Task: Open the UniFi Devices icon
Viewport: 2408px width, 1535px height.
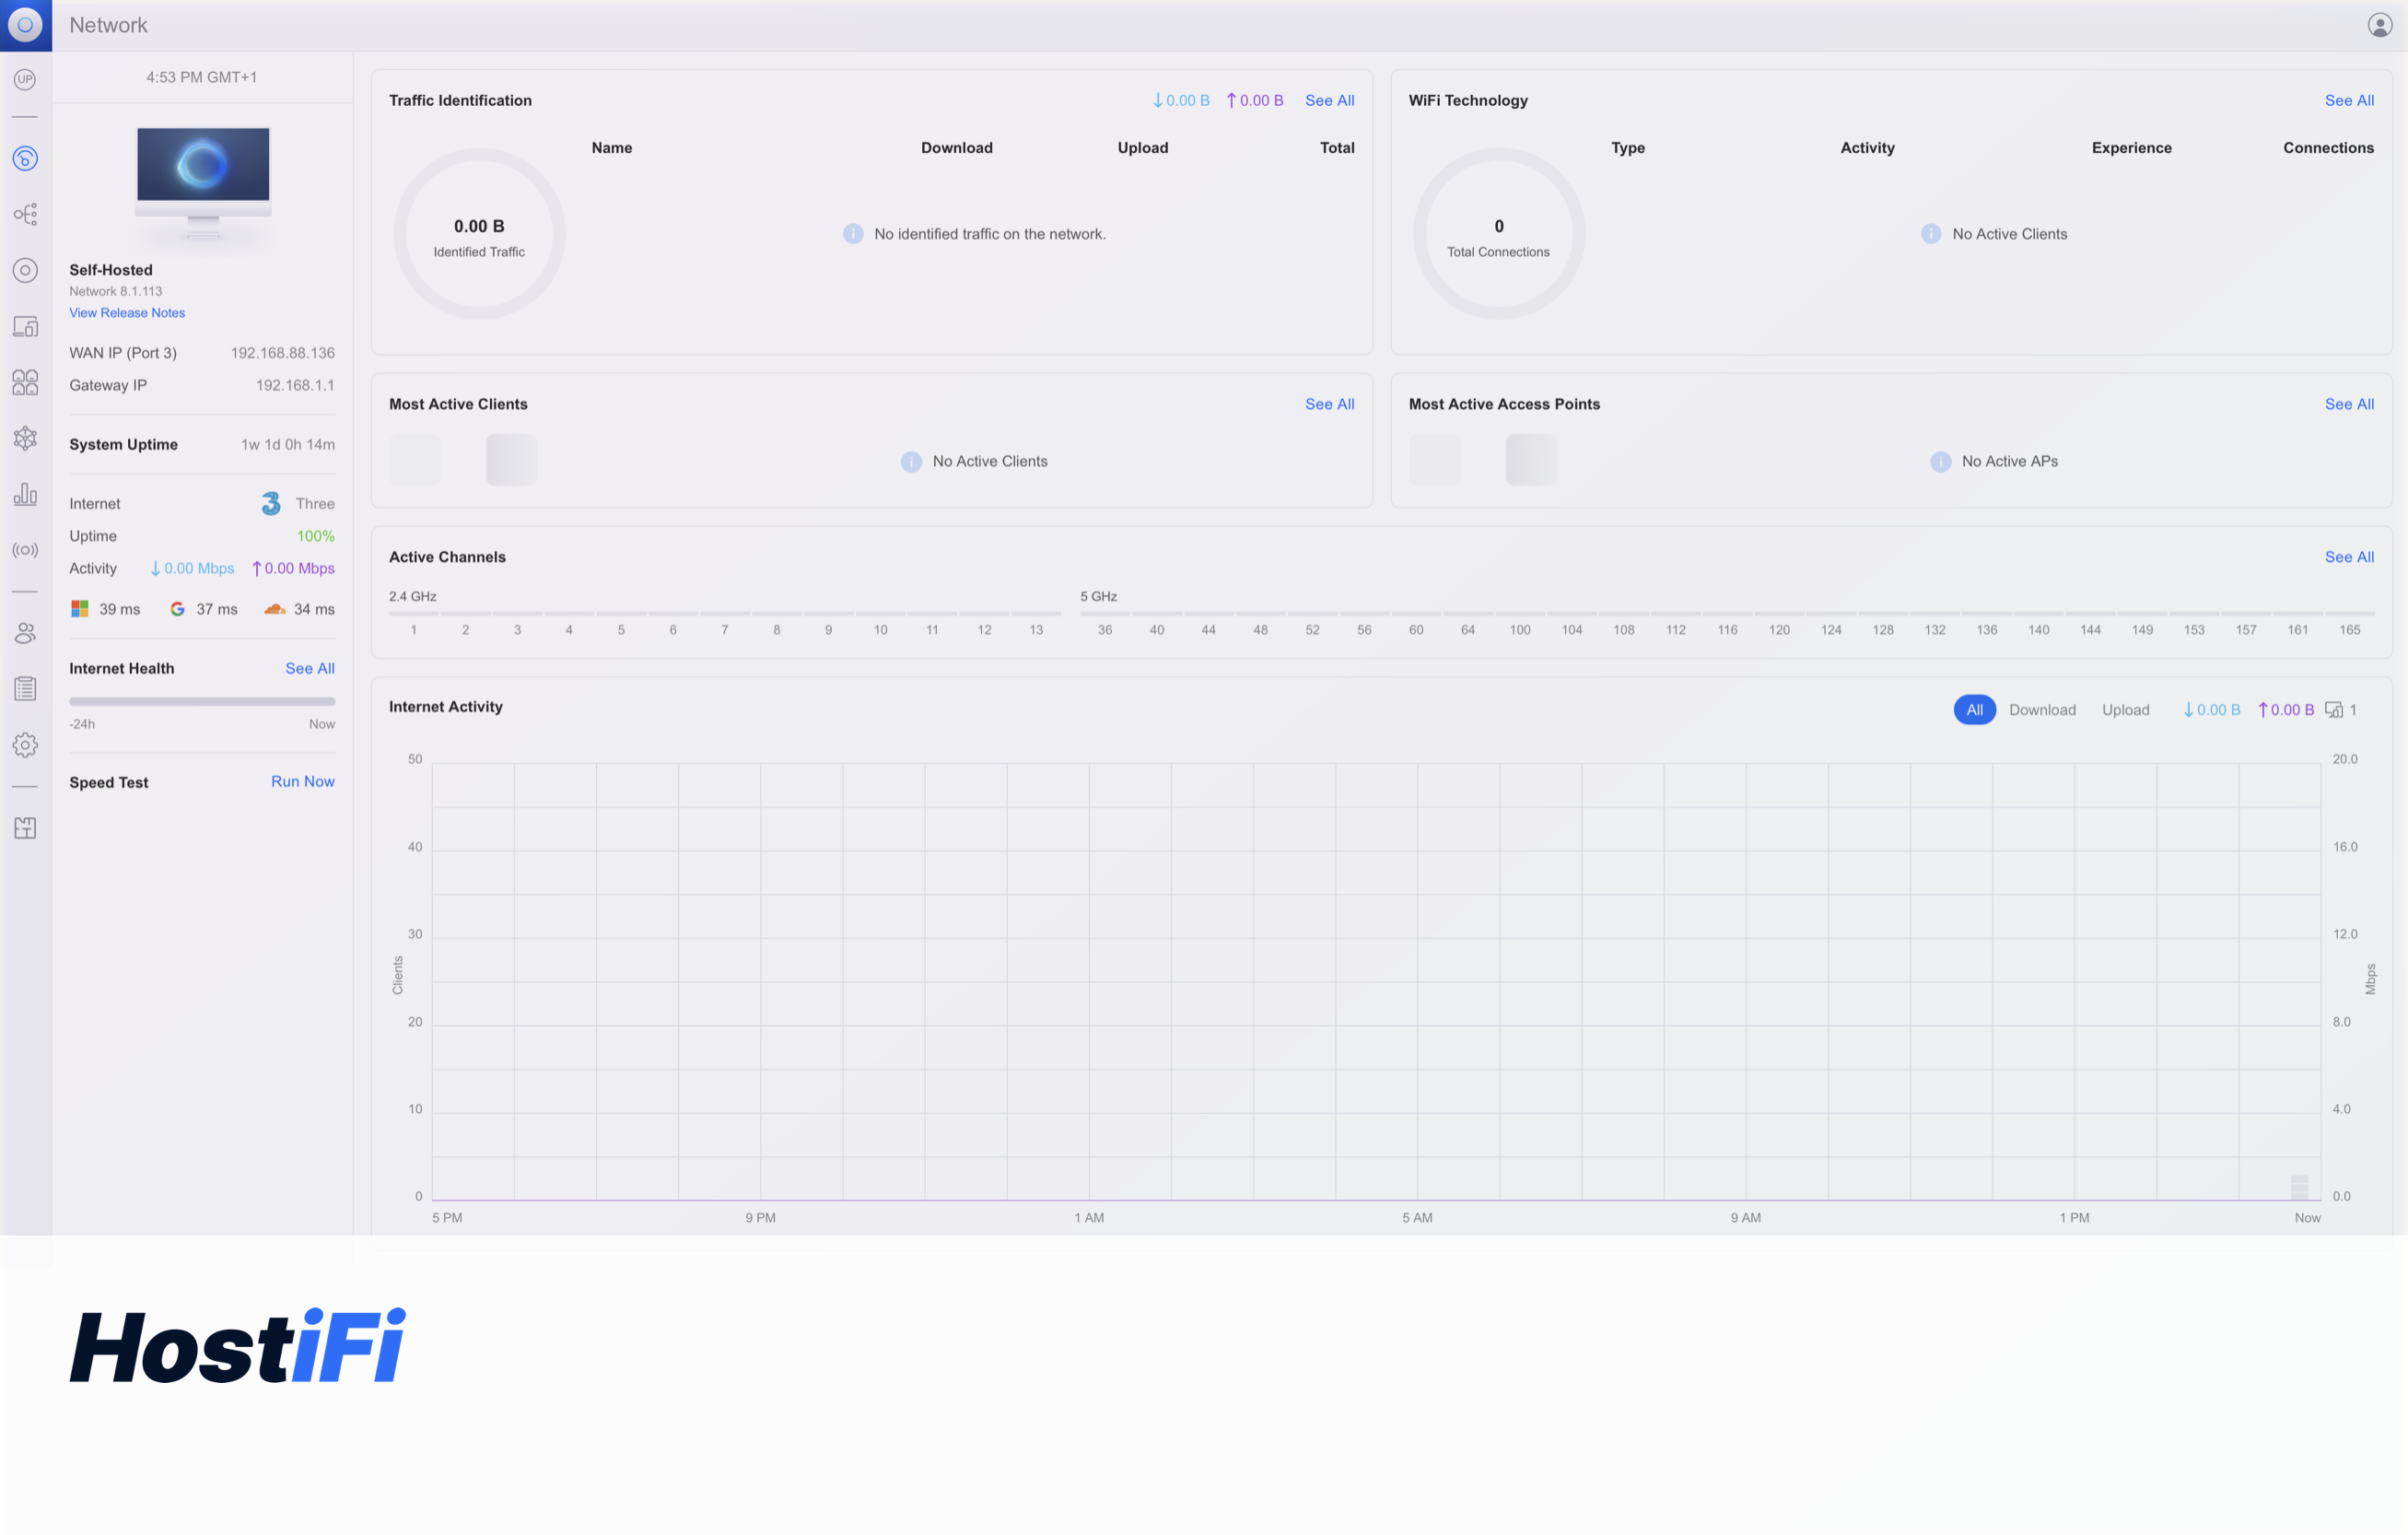Action: coord(25,268)
